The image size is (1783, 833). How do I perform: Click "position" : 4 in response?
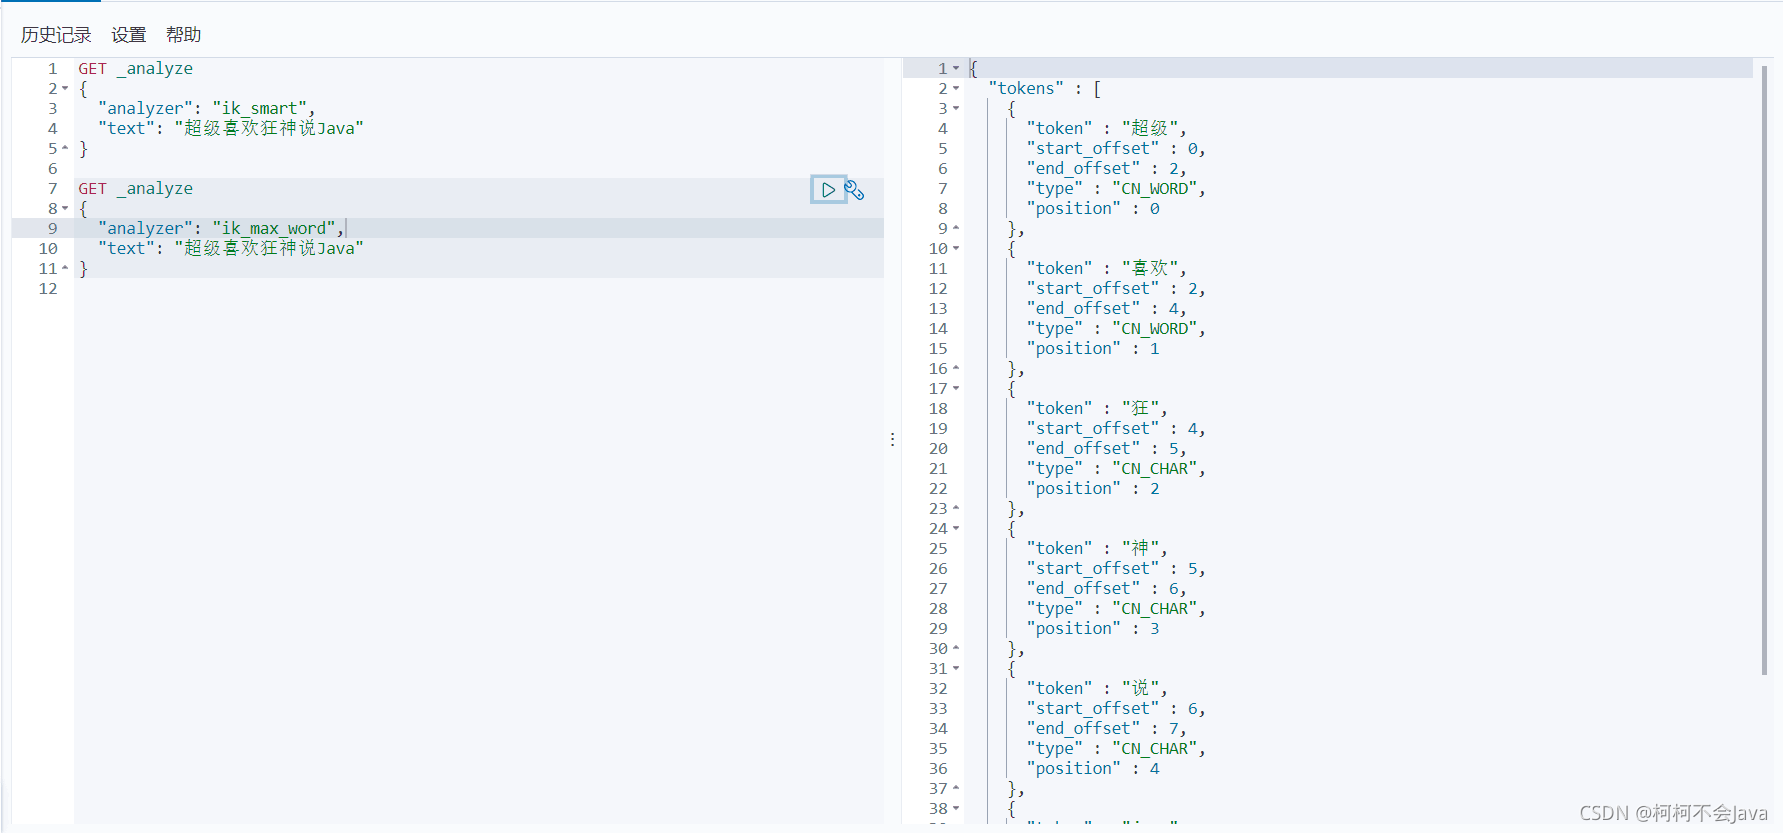[1094, 769]
